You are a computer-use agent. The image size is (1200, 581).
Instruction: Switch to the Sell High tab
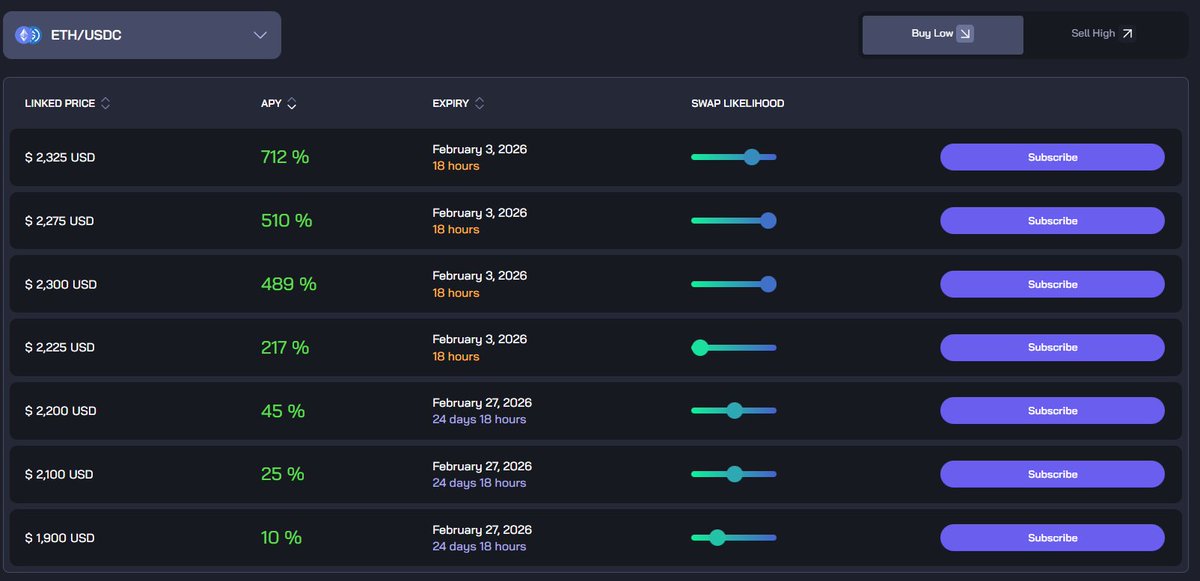click(1103, 34)
